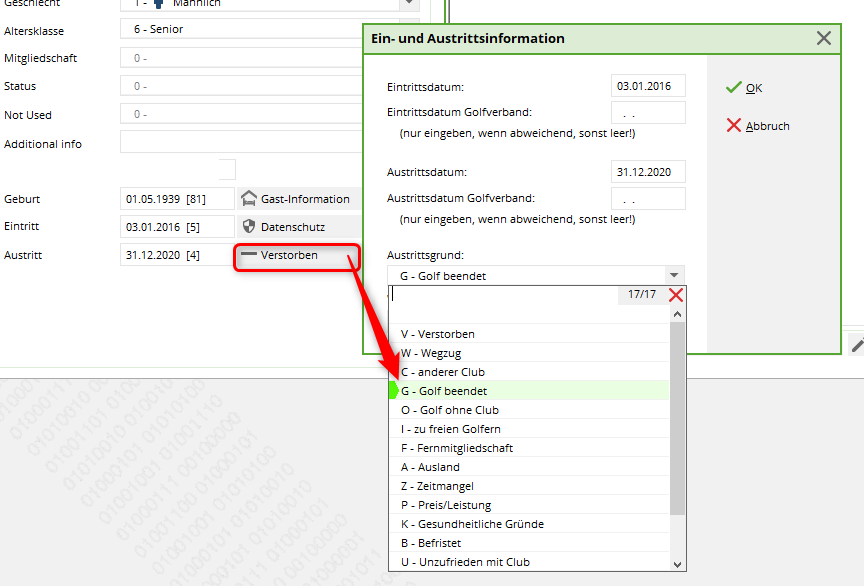Click the red X Abbruch icon

coord(733,126)
